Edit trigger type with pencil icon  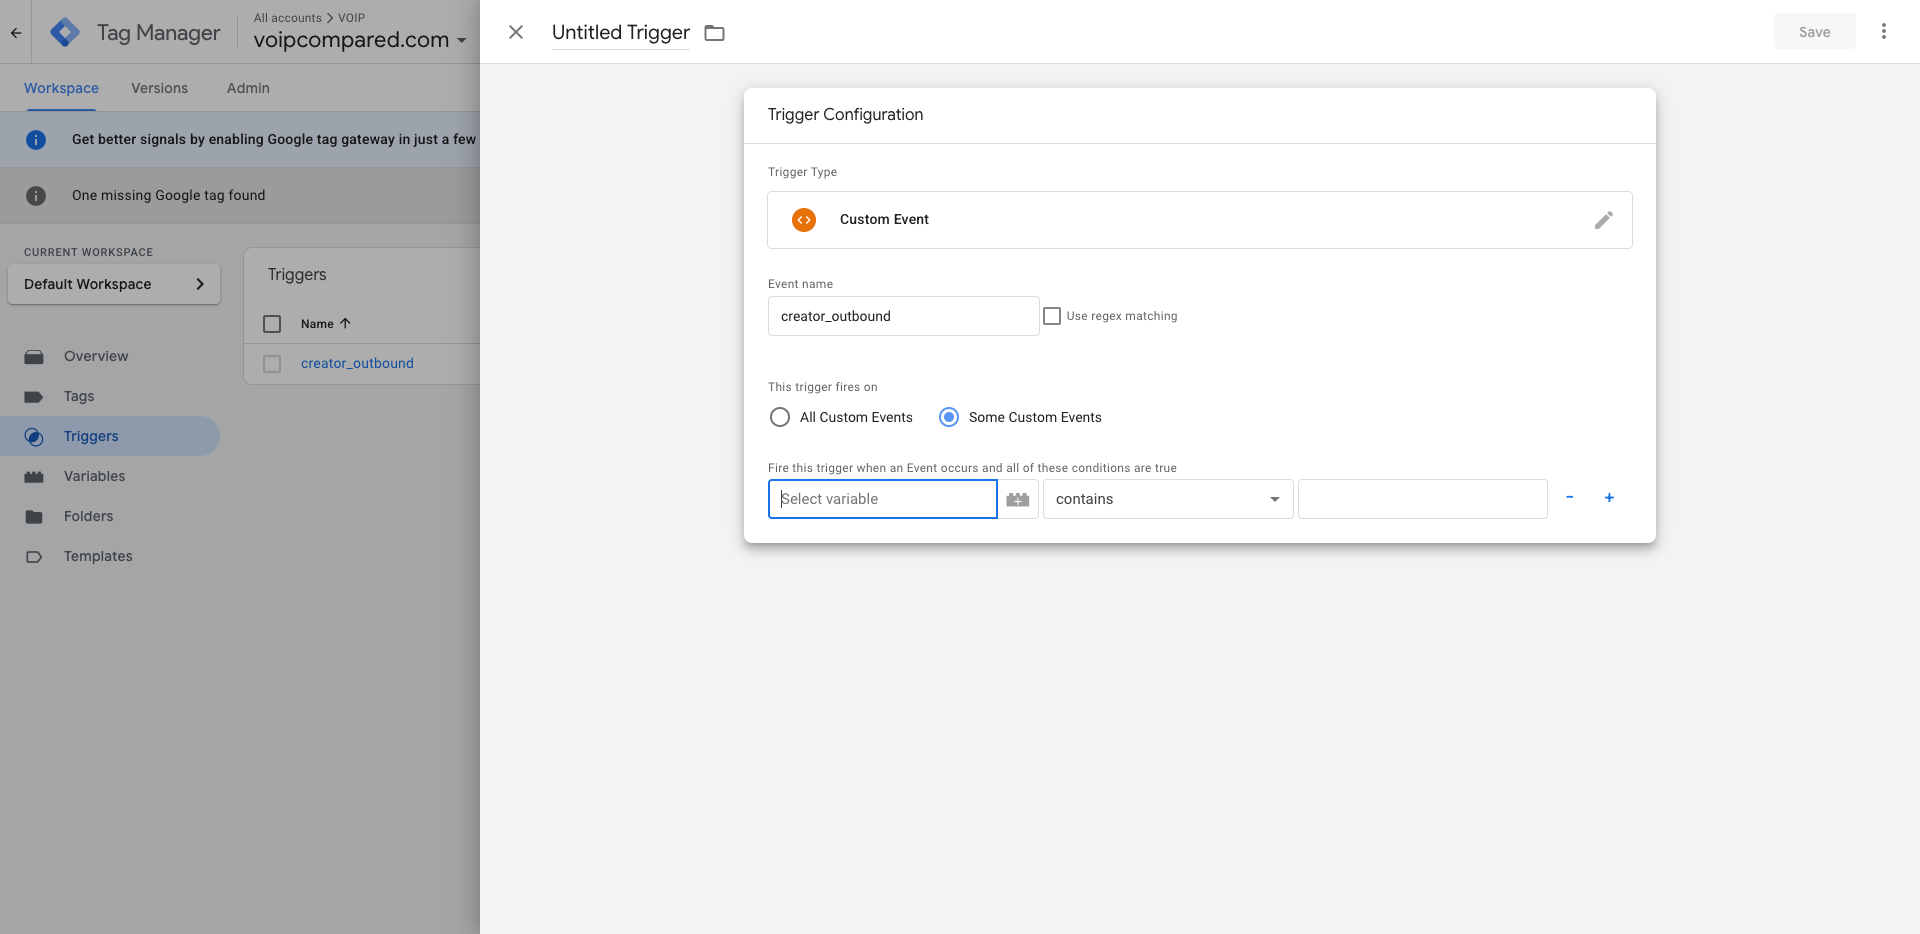click(x=1603, y=220)
